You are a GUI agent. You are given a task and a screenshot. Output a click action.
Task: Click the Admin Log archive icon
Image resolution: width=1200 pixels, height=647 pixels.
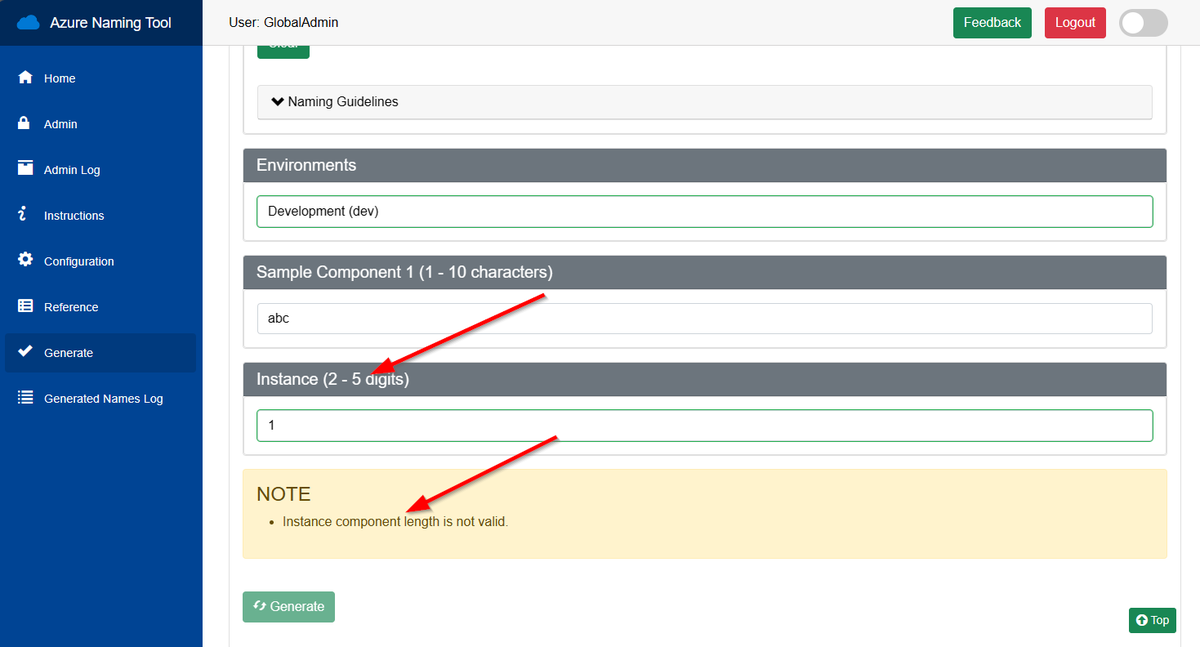(x=26, y=169)
